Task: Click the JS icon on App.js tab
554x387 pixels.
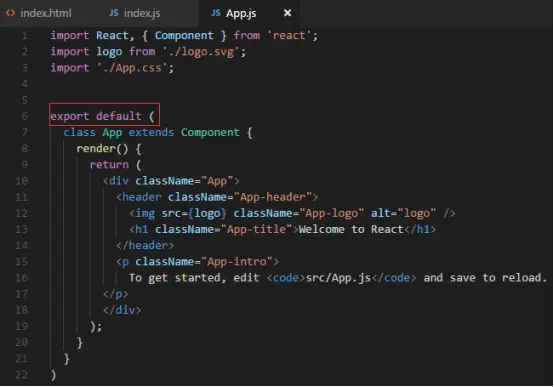Action: (216, 13)
